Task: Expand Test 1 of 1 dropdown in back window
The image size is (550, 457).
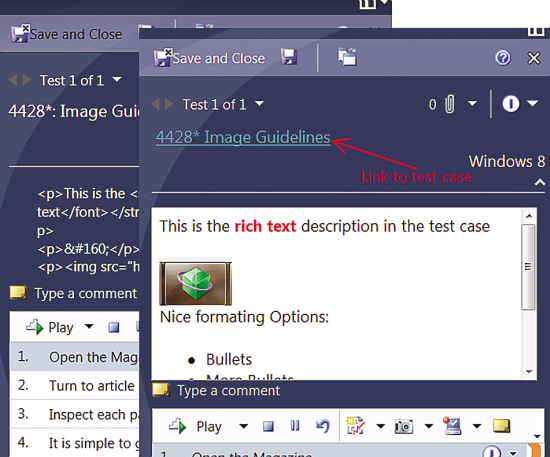Action: tap(117, 80)
